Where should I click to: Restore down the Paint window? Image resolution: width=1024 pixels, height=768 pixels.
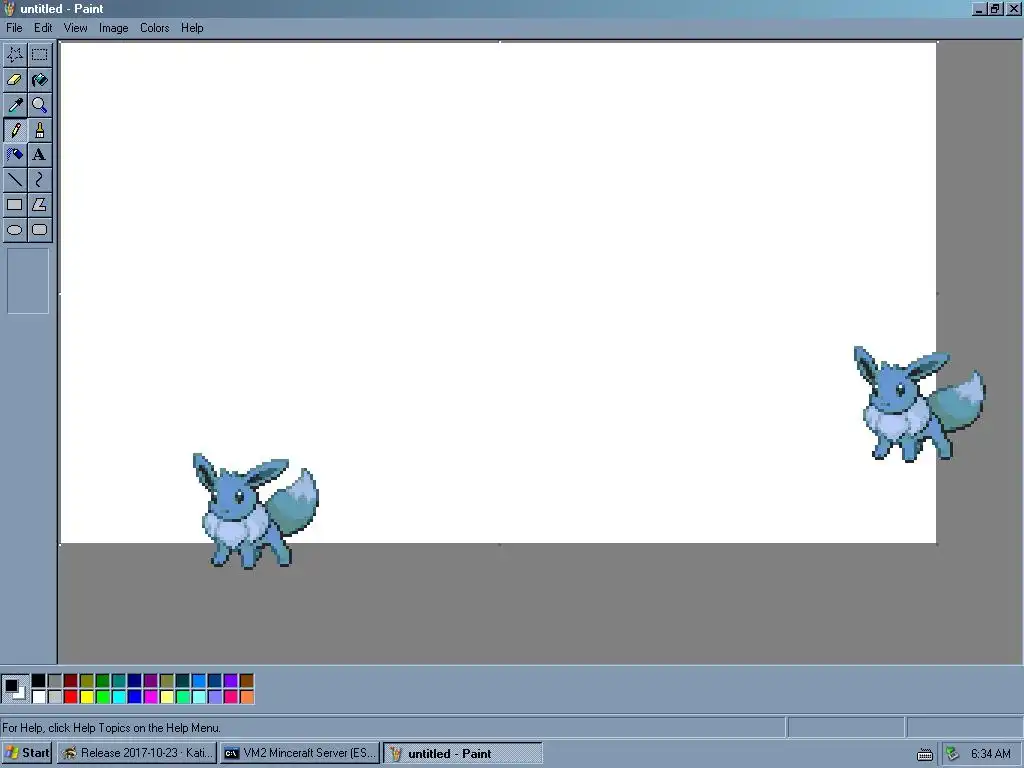tap(995, 8)
